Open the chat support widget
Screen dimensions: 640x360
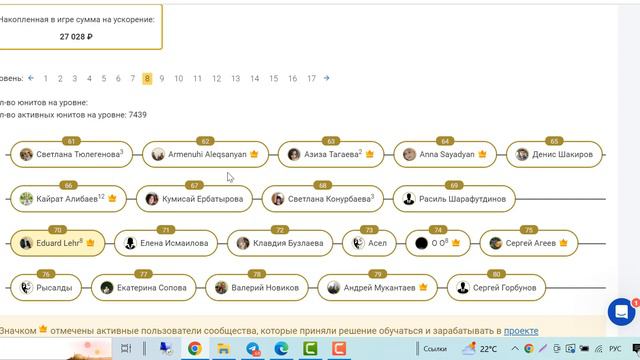621,312
